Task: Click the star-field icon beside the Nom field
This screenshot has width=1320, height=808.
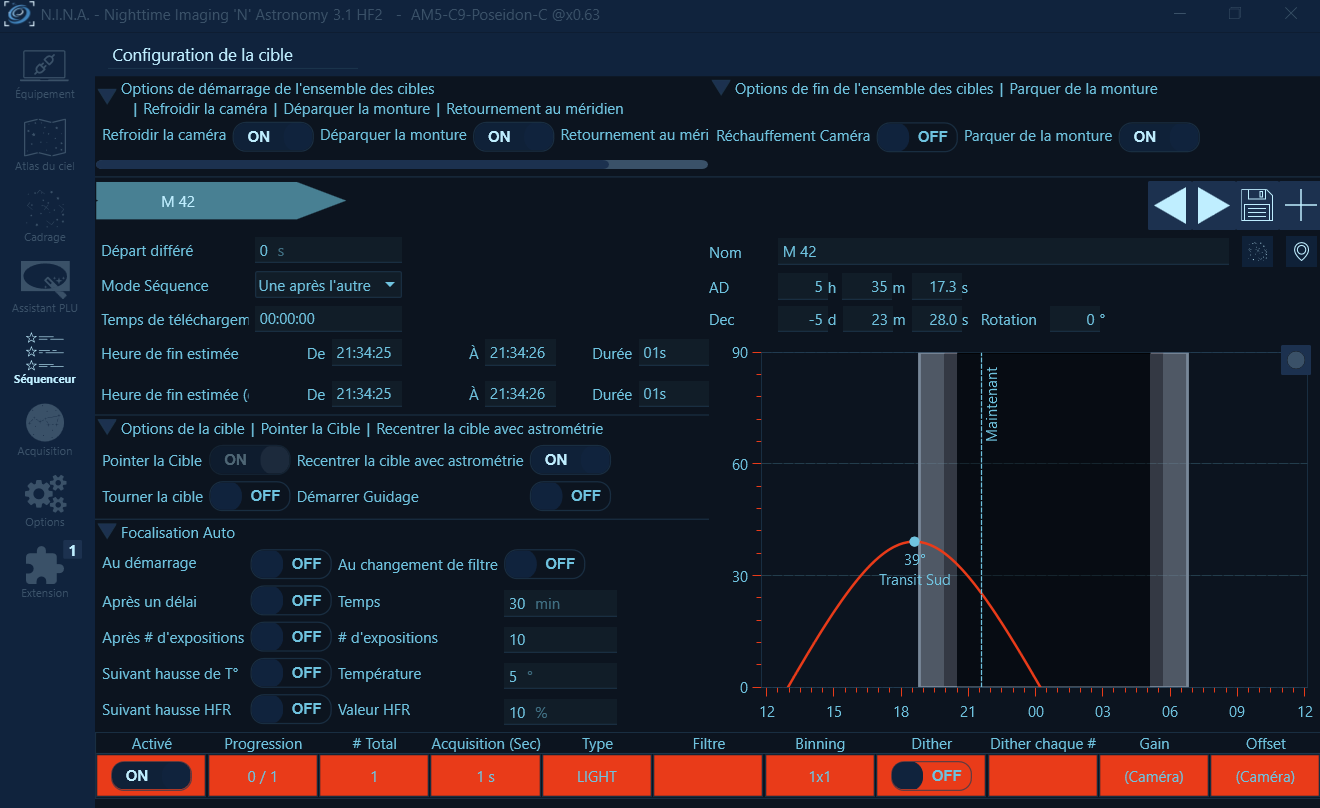Action: coord(1258,252)
